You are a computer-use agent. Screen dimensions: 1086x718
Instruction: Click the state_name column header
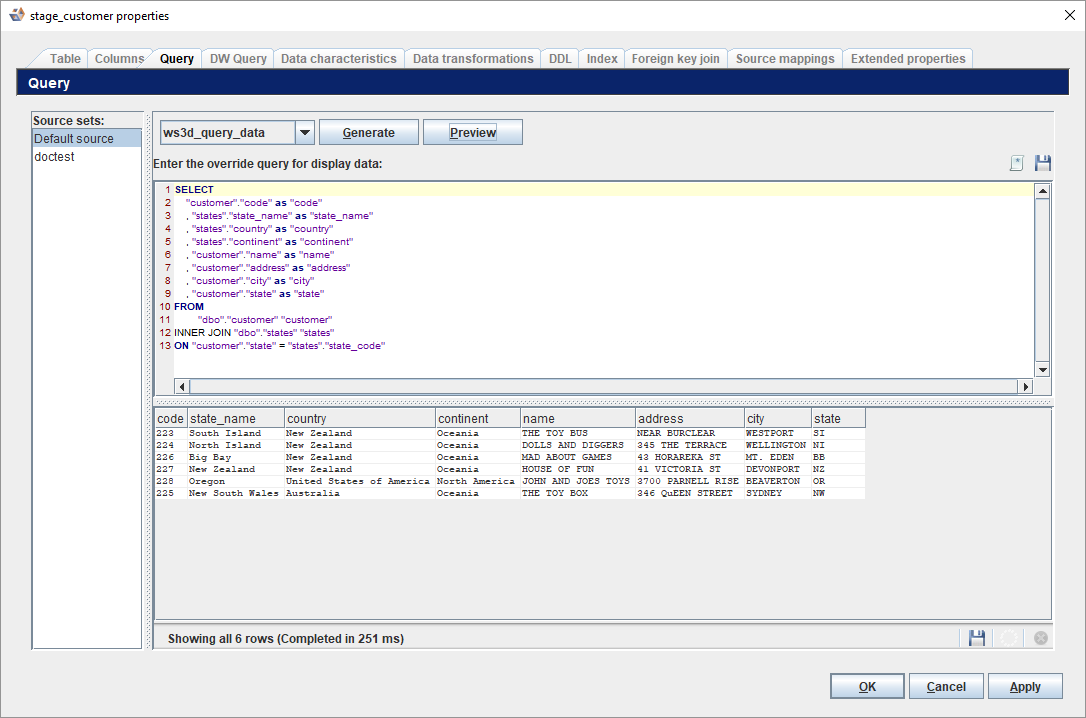(234, 419)
